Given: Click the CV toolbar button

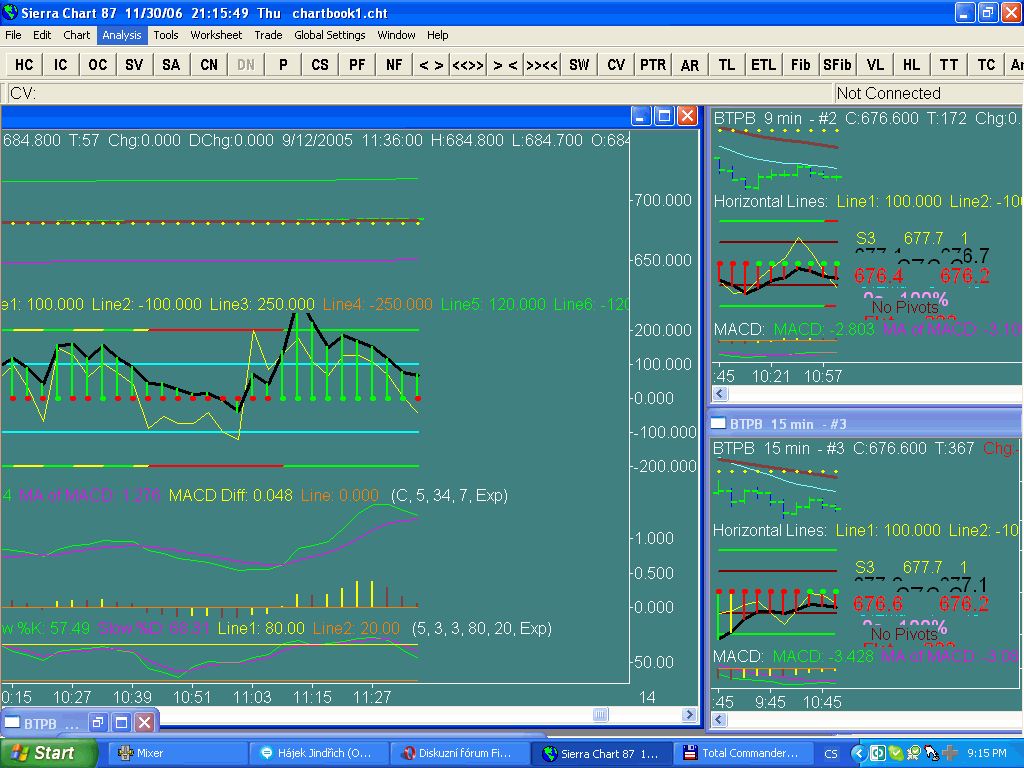Looking at the screenshot, I should (616, 64).
